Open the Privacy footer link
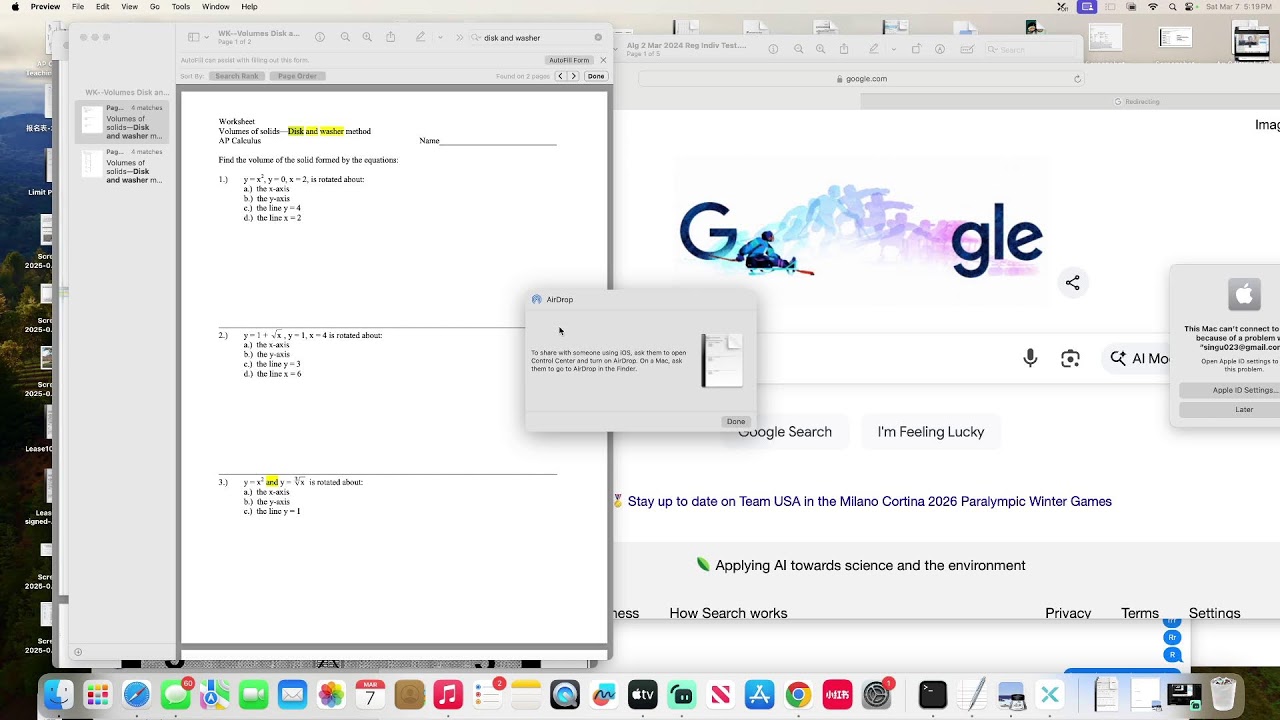The image size is (1280, 720). [x=1068, y=613]
